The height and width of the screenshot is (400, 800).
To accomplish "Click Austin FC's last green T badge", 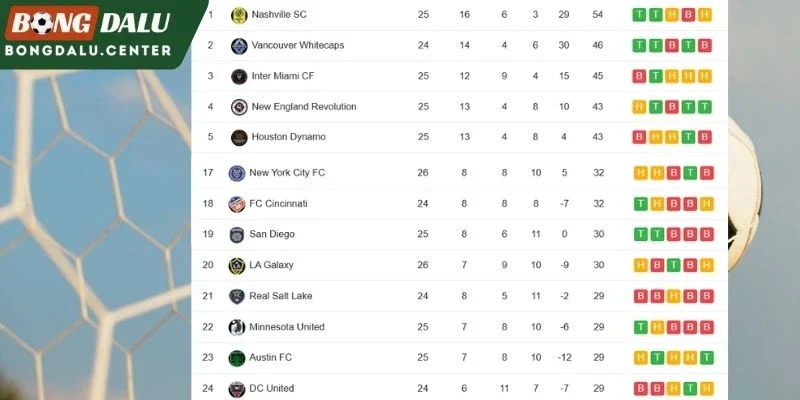I will tap(707, 358).
